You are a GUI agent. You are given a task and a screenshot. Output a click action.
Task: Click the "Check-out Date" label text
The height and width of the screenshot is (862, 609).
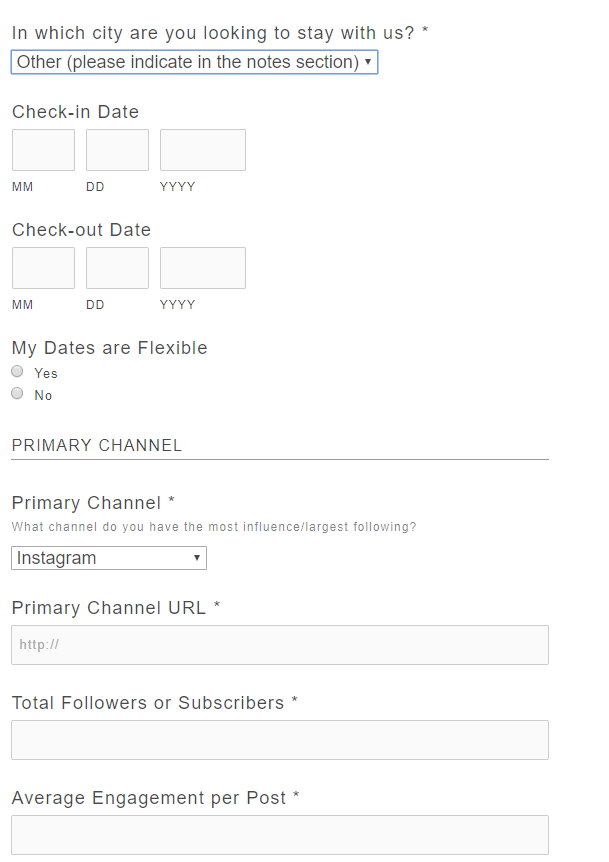pos(81,230)
